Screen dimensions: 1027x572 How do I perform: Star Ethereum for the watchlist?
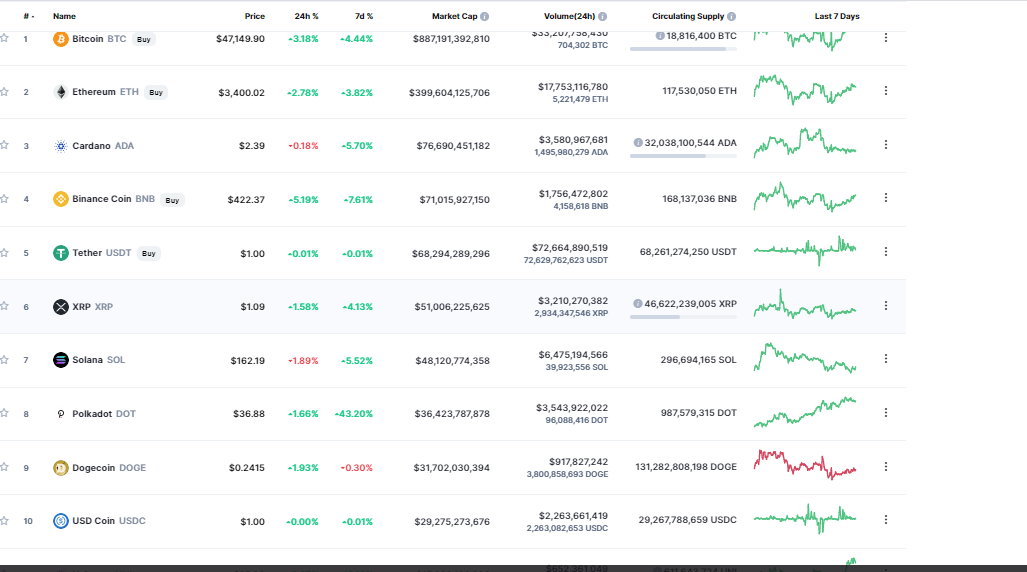click(x=5, y=92)
